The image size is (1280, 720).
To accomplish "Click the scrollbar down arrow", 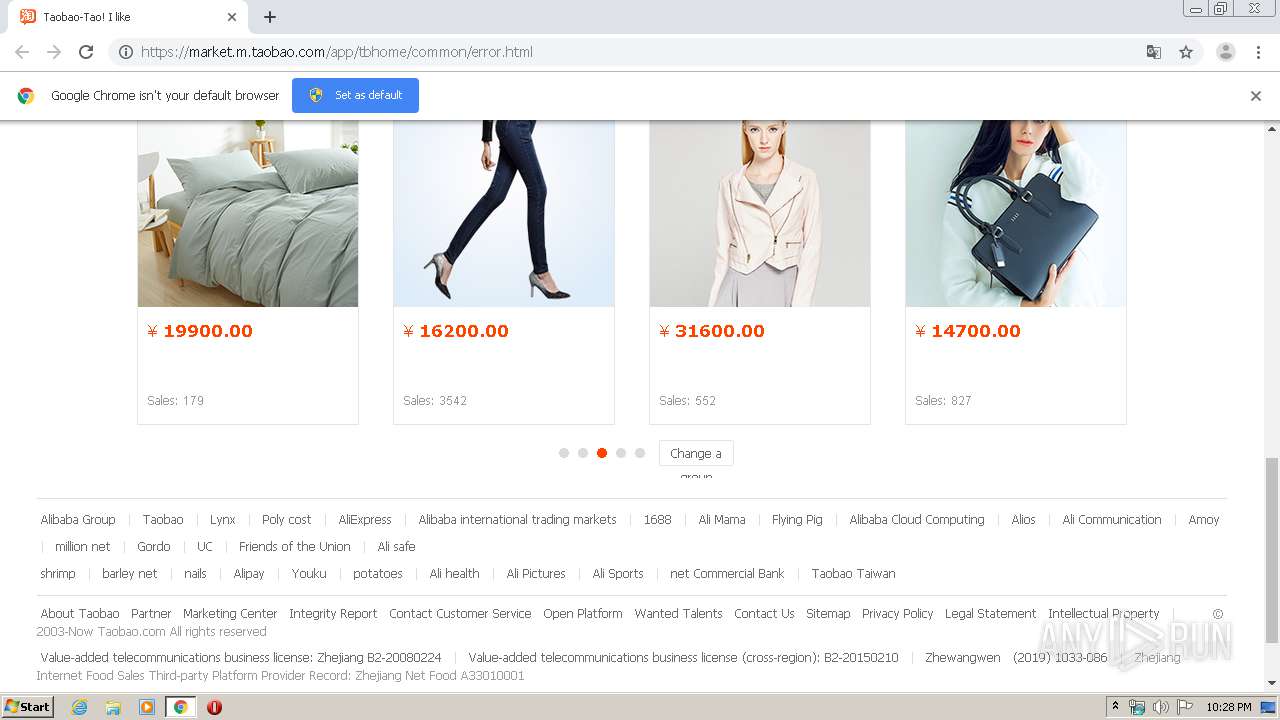I will point(1272,683).
